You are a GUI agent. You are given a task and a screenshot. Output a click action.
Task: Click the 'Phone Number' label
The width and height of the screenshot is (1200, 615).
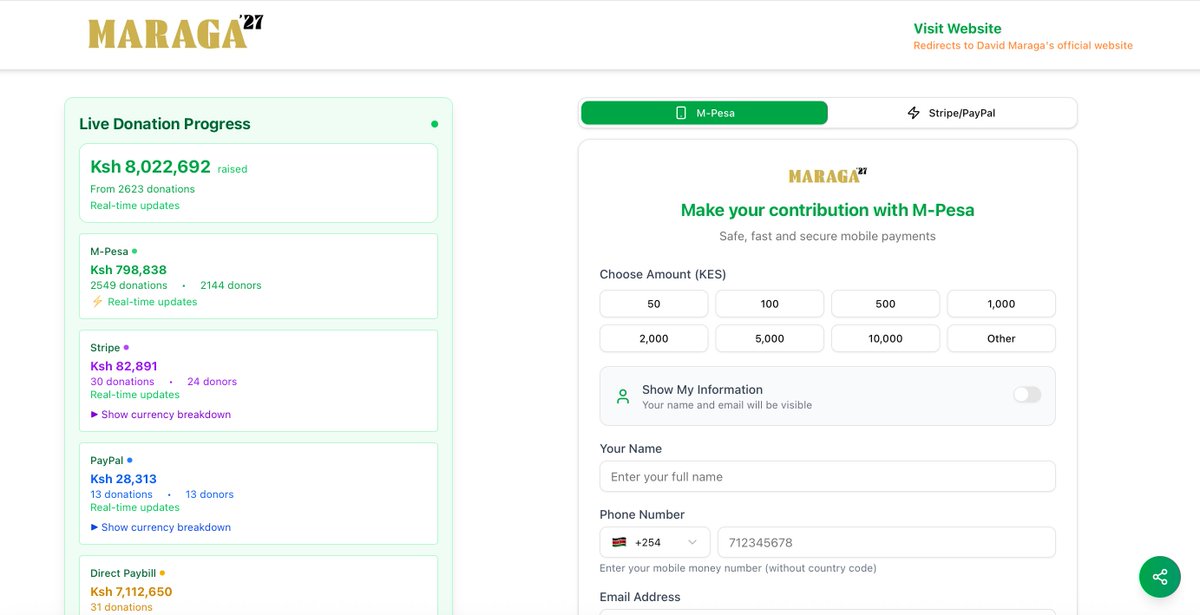pyautogui.click(x=642, y=514)
